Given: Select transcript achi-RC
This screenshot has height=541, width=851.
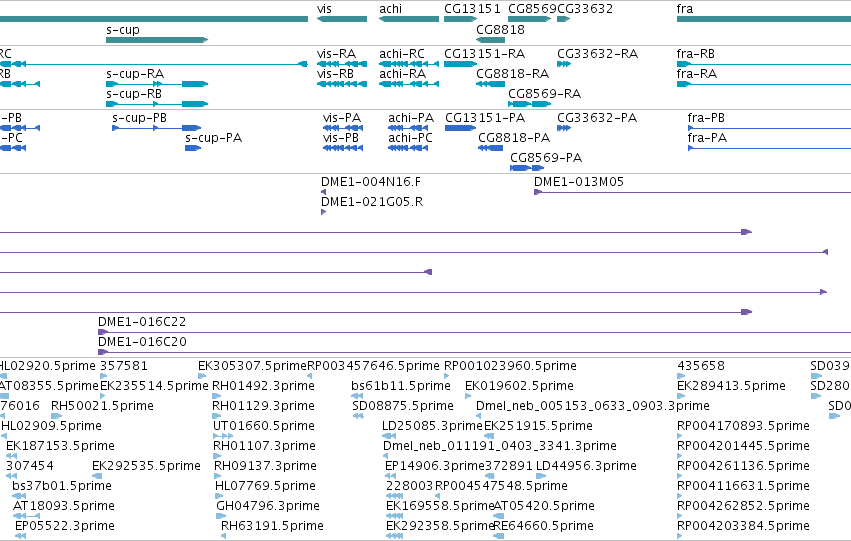Looking at the screenshot, I should [x=409, y=64].
